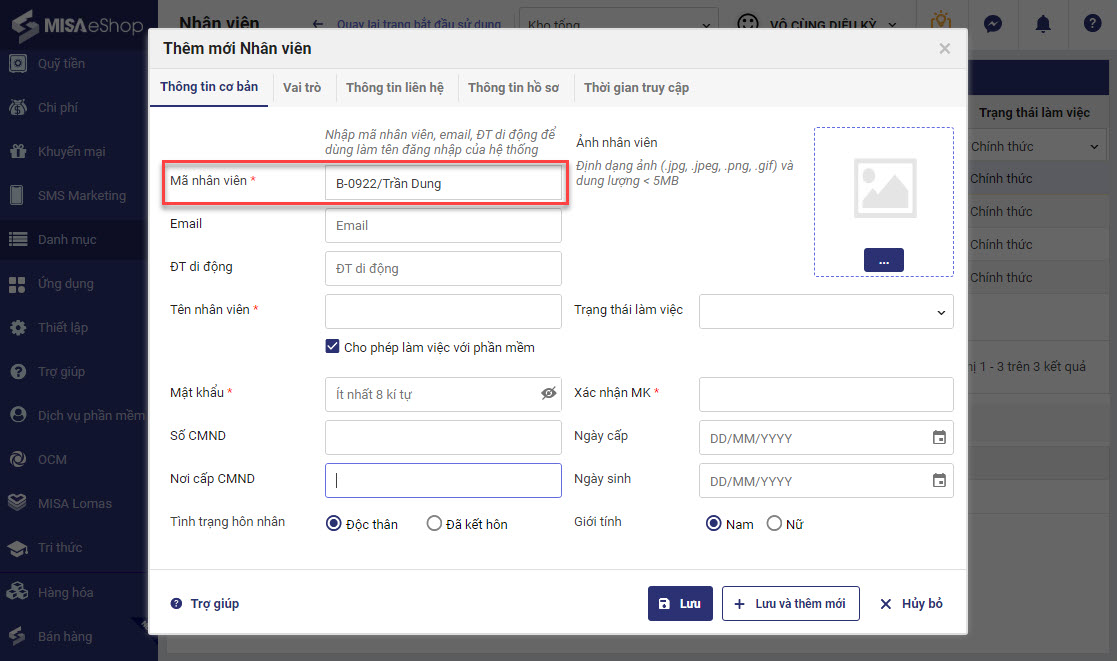Click the employee photo placeholder

point(885,188)
